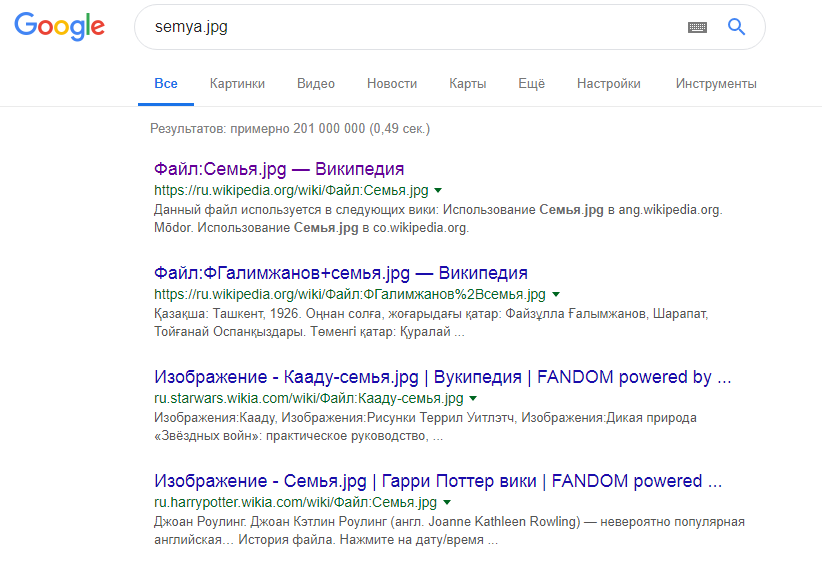The width and height of the screenshot is (822, 564).
Task: Open the Карты tab
Action: coord(468,83)
